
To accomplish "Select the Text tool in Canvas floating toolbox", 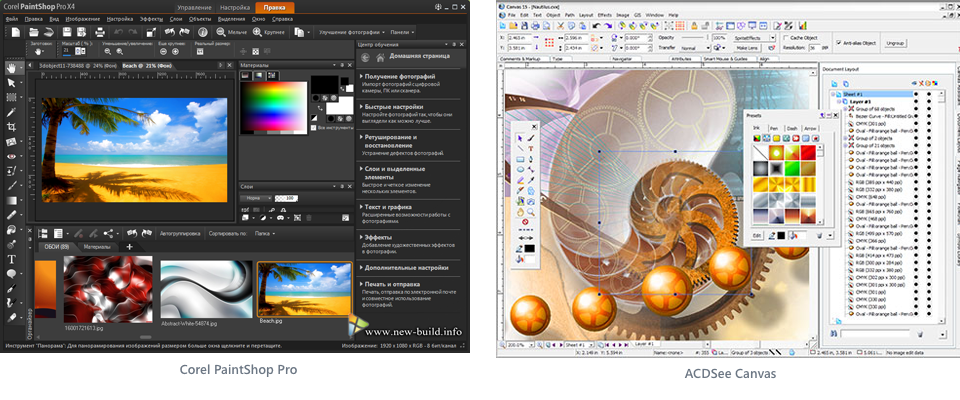I will [x=531, y=148].
